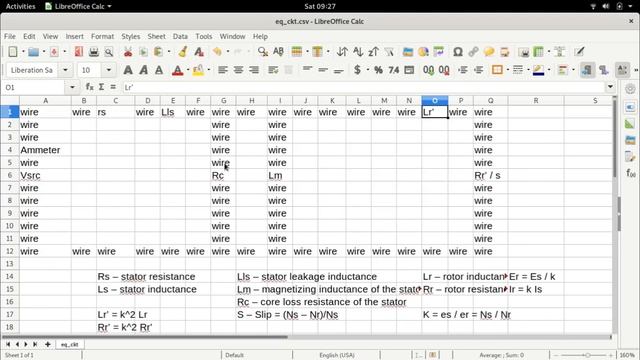Sort descending with ZA up icon
640x360 pixels.
pyautogui.click(x=373, y=52)
